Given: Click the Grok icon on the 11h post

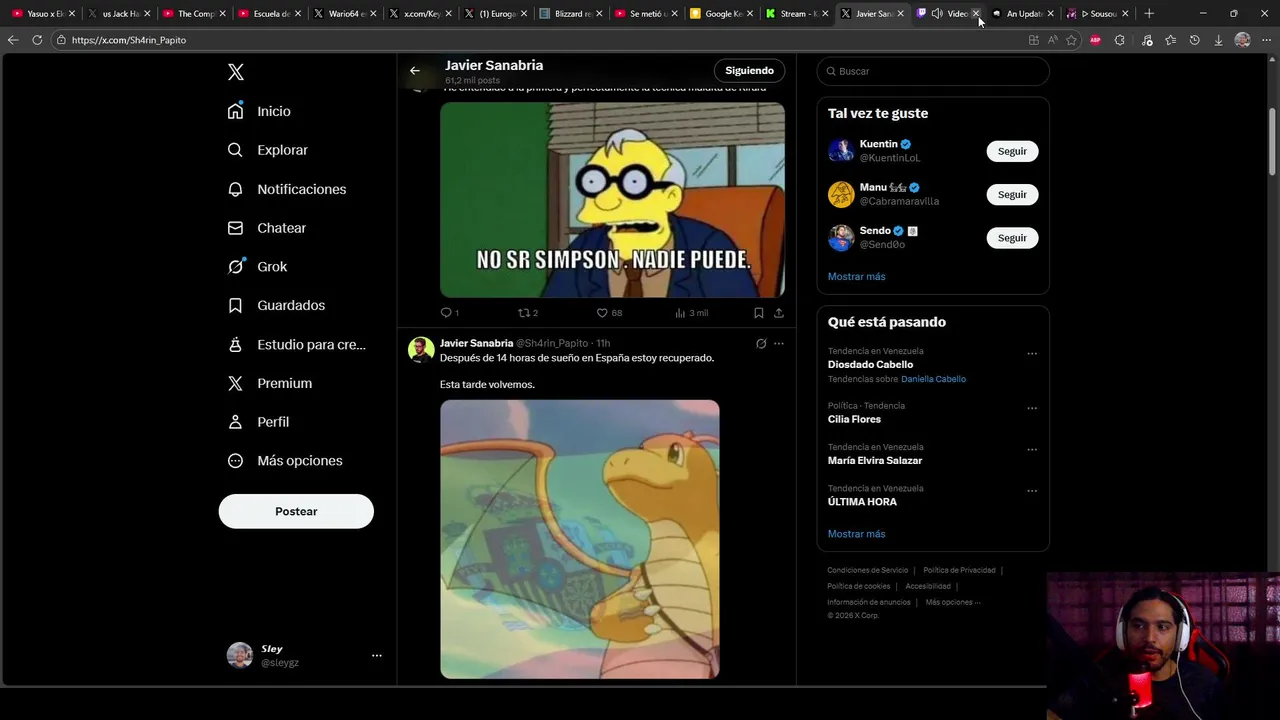Looking at the screenshot, I should pyautogui.click(x=761, y=343).
